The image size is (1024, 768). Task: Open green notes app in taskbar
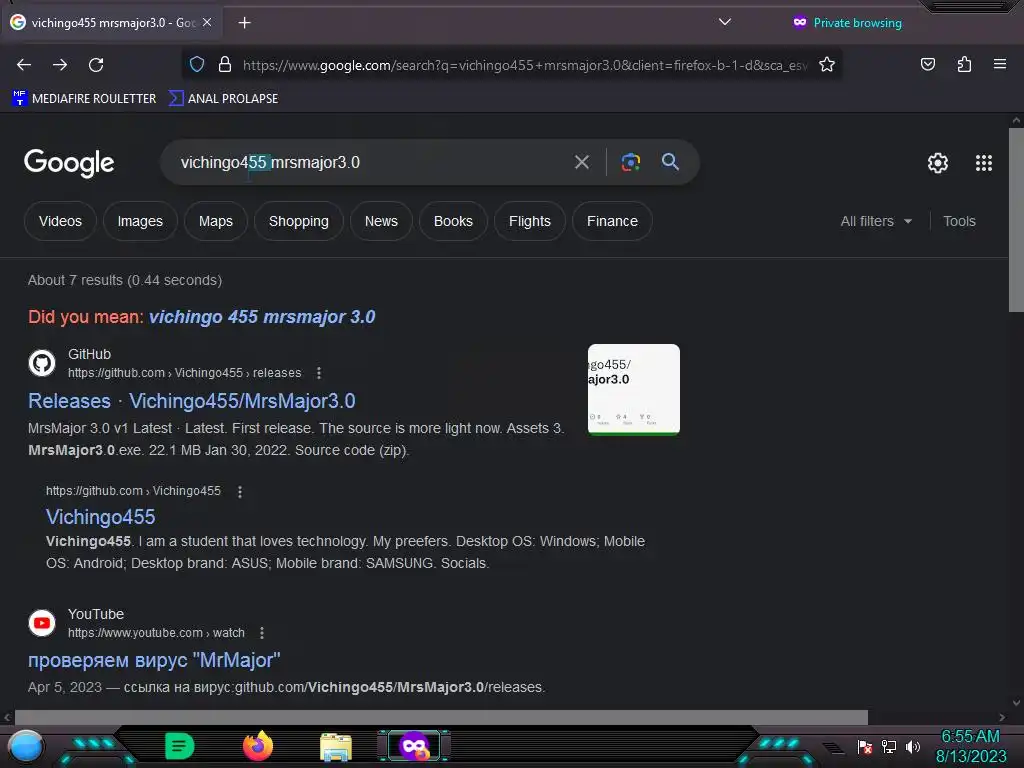(x=179, y=746)
